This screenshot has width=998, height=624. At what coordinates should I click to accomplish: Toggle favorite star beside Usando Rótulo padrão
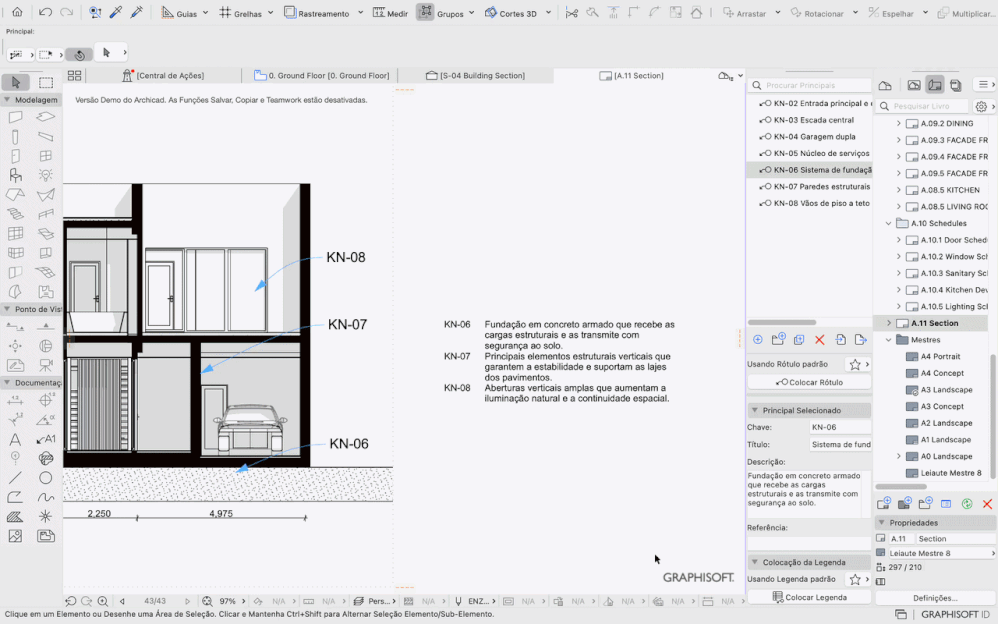(x=855, y=364)
